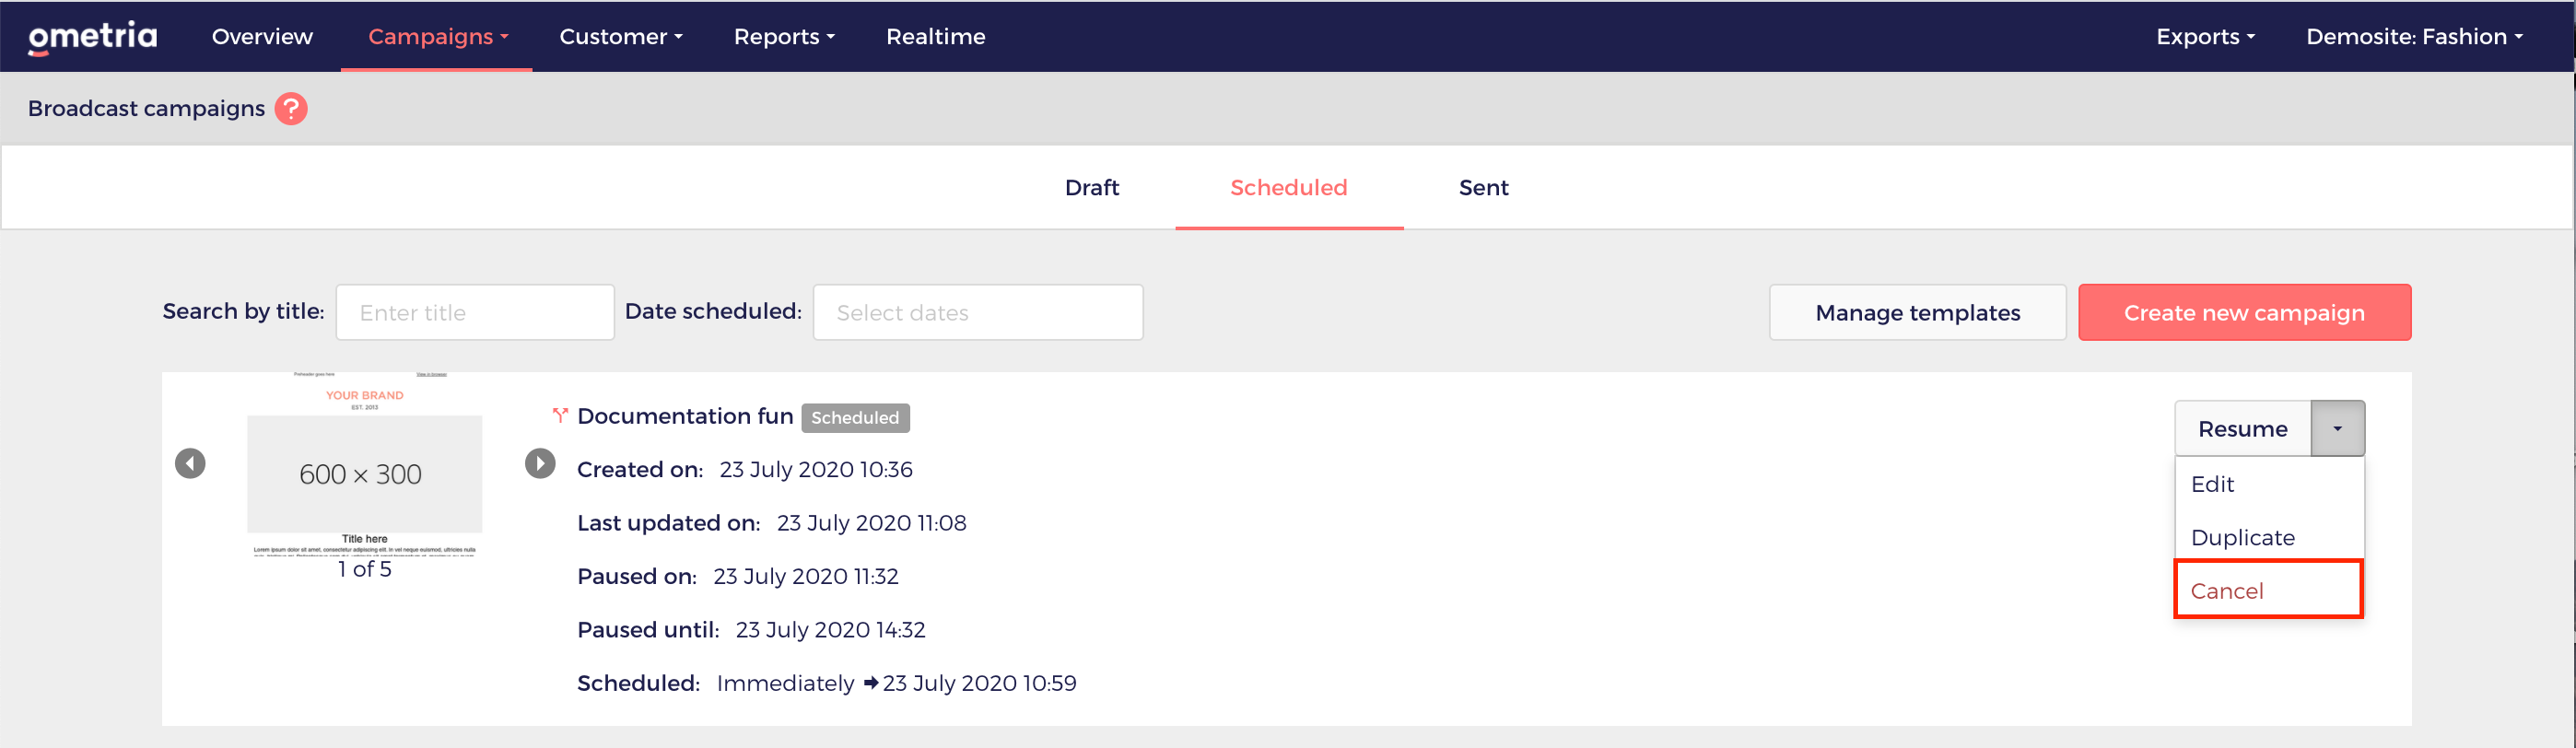This screenshot has width=2576, height=748.
Task: Switch to the Sent tab
Action: (1483, 187)
